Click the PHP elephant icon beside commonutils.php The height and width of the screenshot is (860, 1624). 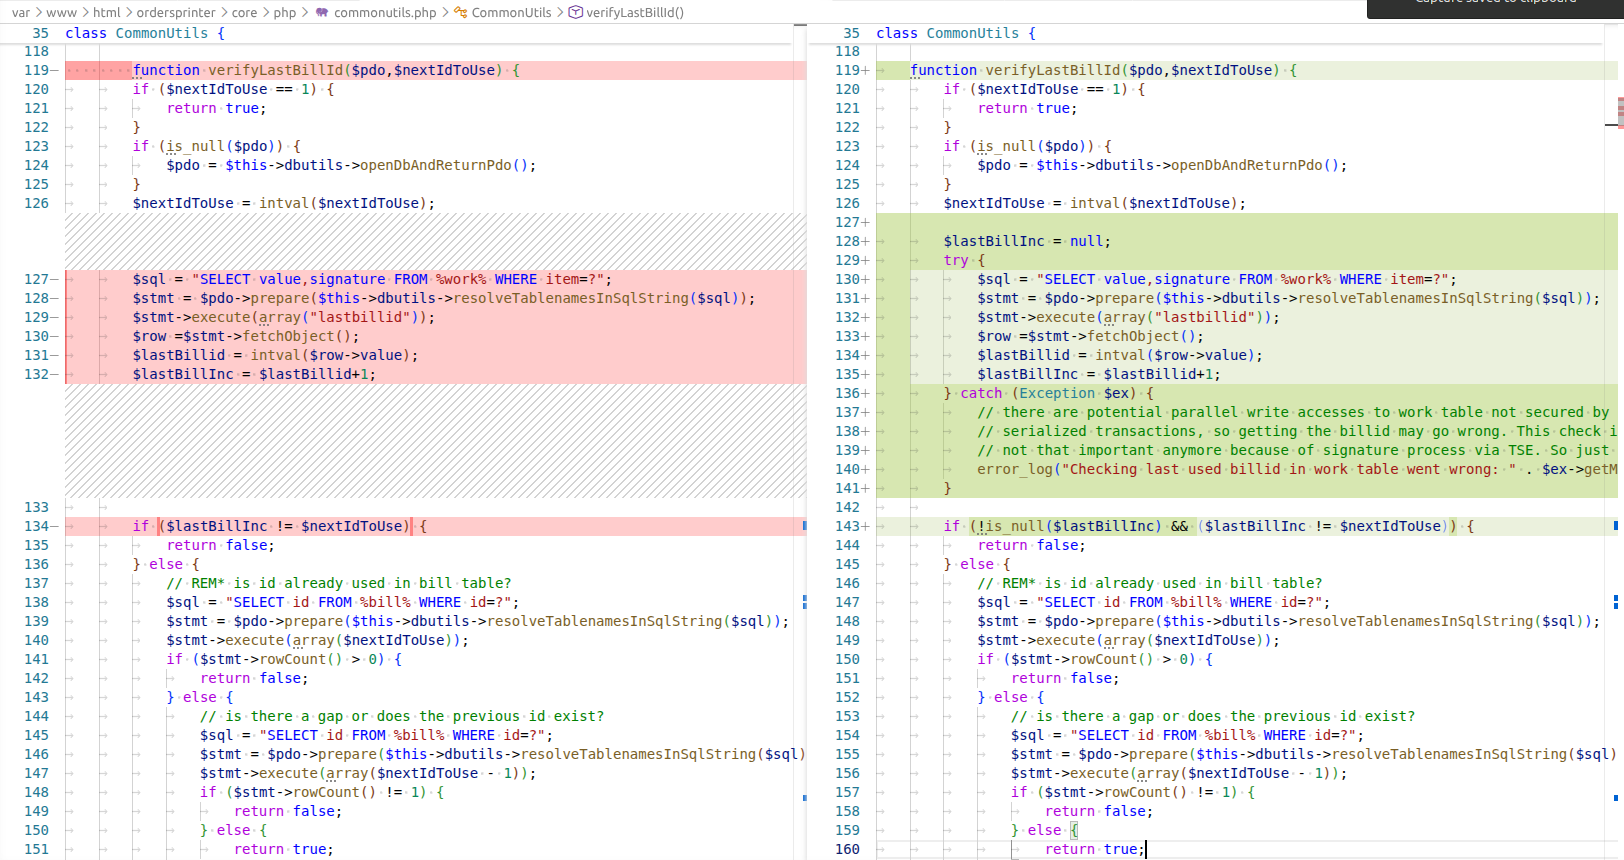point(322,12)
